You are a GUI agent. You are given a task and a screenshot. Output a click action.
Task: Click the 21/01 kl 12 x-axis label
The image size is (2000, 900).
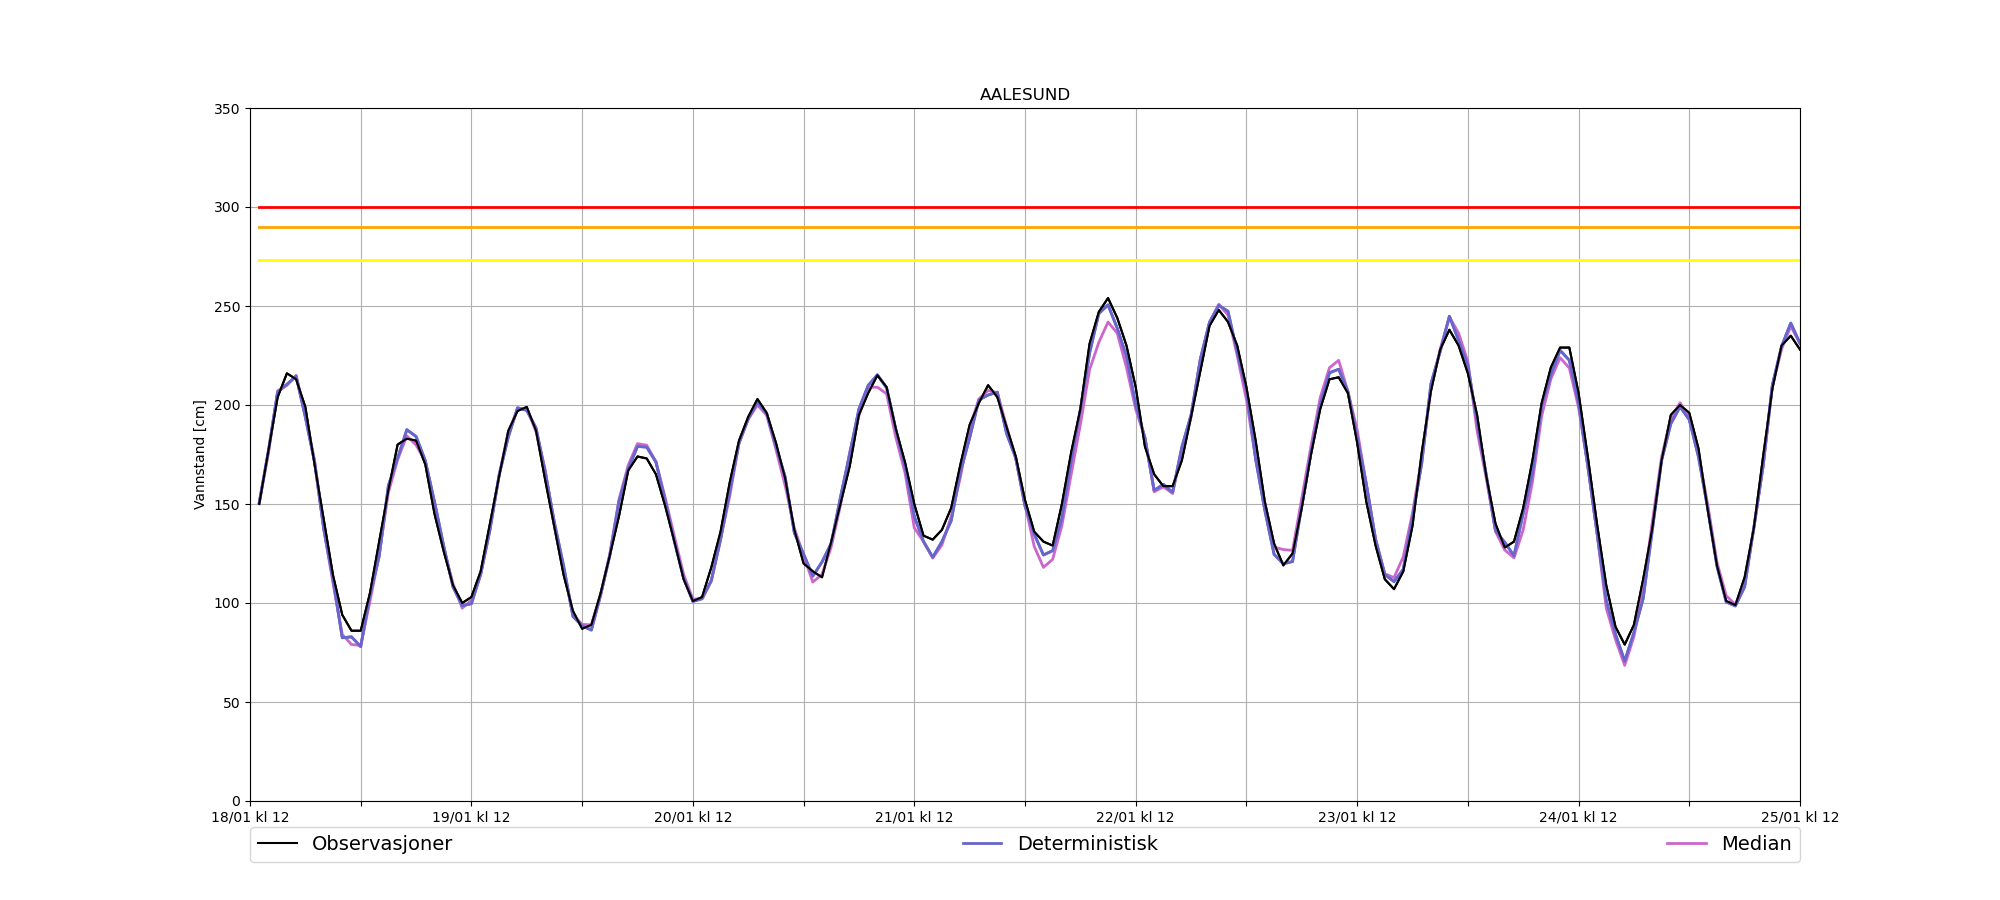pos(914,818)
